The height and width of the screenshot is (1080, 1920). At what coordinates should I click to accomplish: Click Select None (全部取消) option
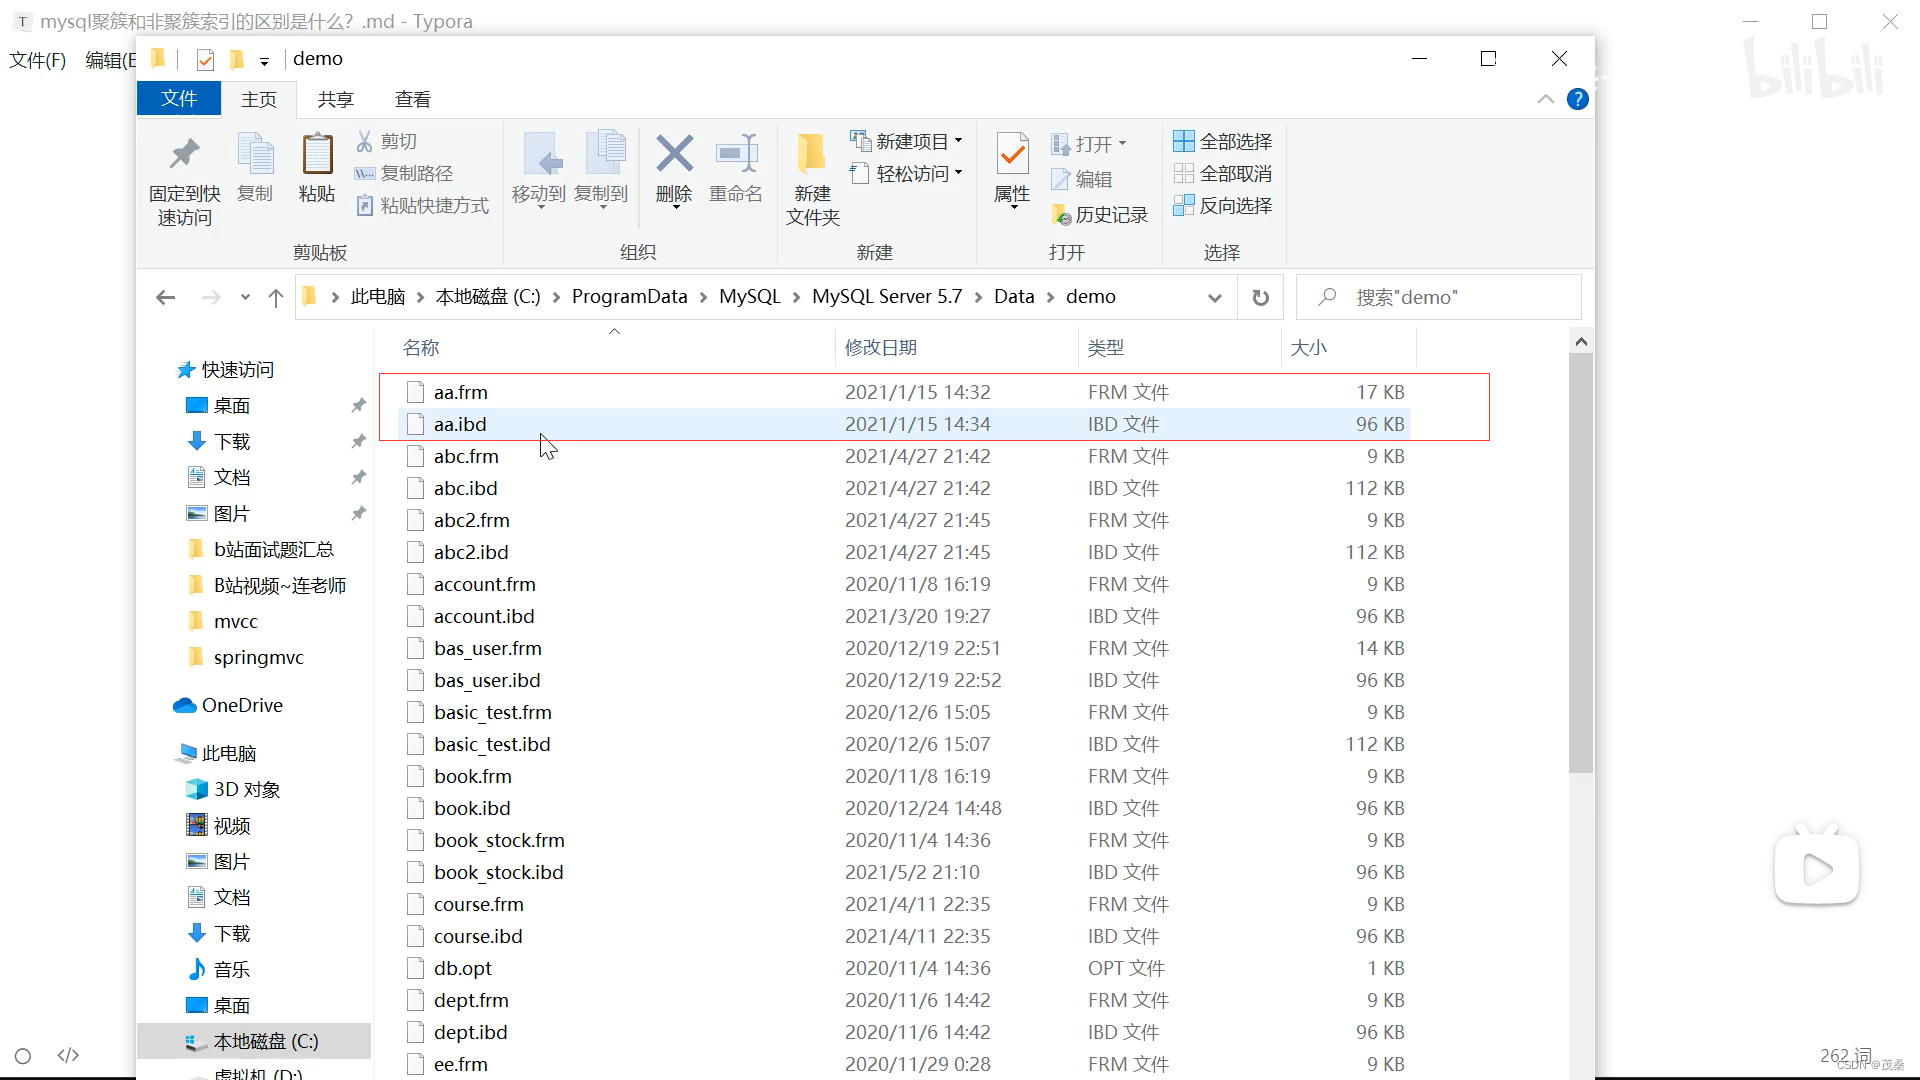click(x=1223, y=173)
